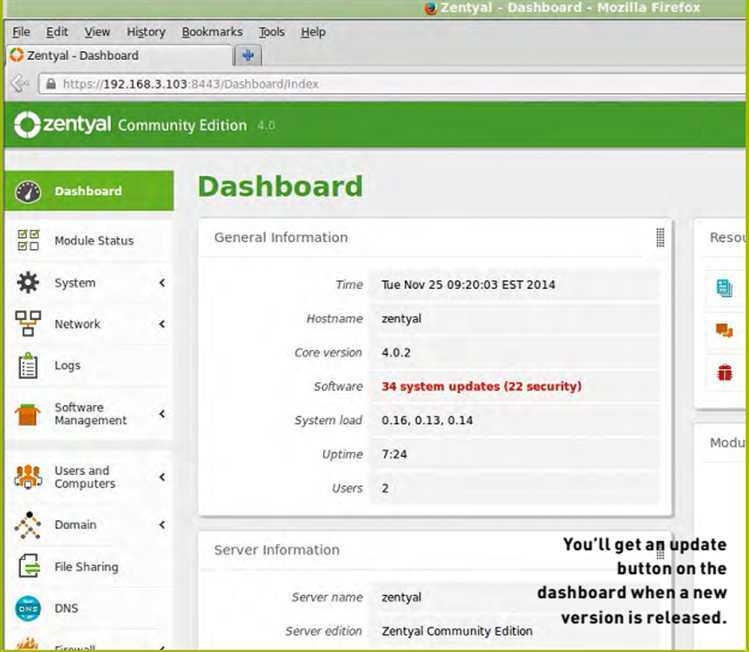
Task: Click the Community Edition header text
Action: click(x=182, y=125)
